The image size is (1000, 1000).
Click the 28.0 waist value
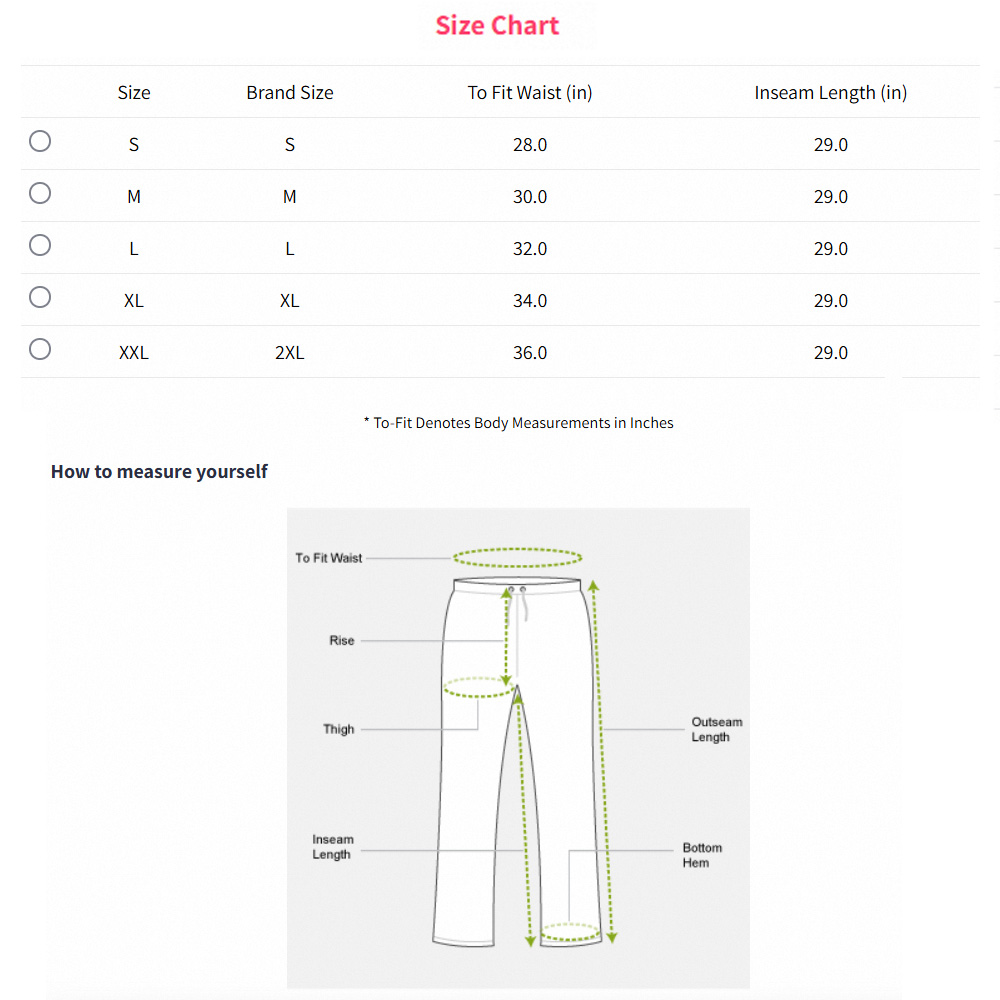pos(530,145)
